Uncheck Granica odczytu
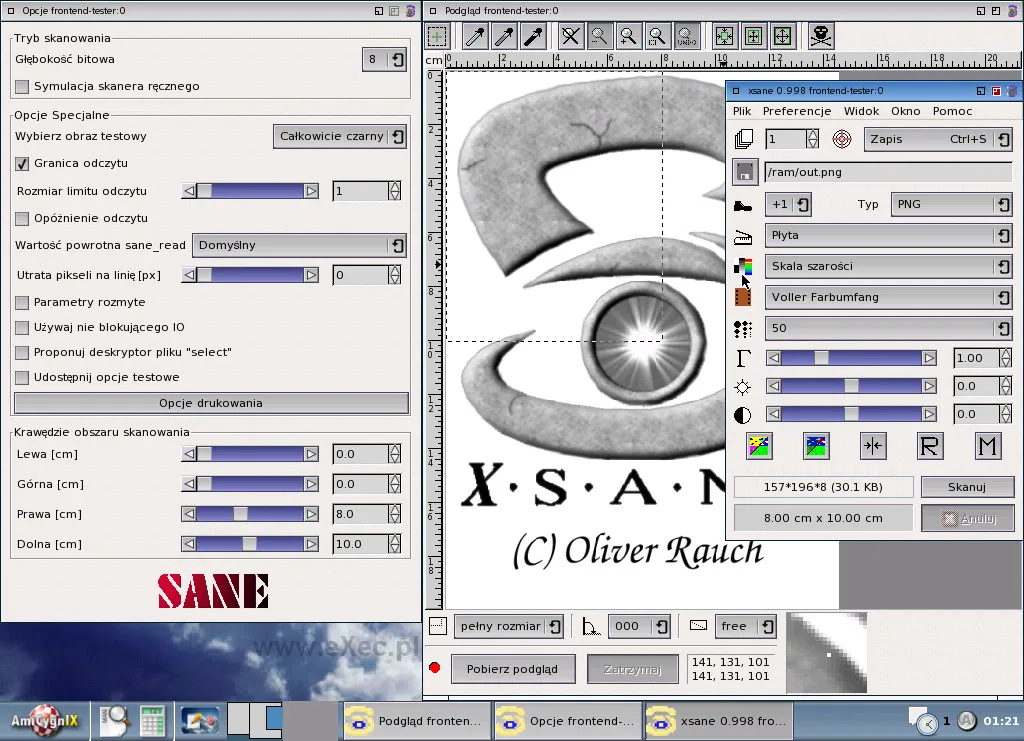The width and height of the screenshot is (1024, 741). [21, 163]
